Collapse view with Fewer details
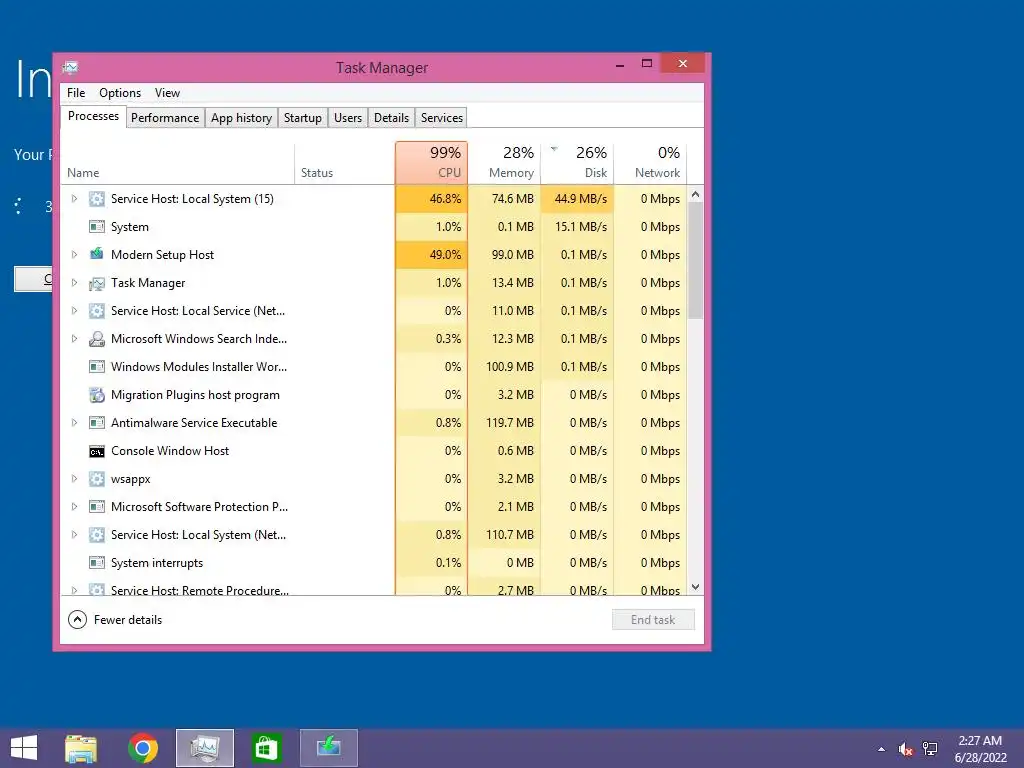 [x=115, y=620]
